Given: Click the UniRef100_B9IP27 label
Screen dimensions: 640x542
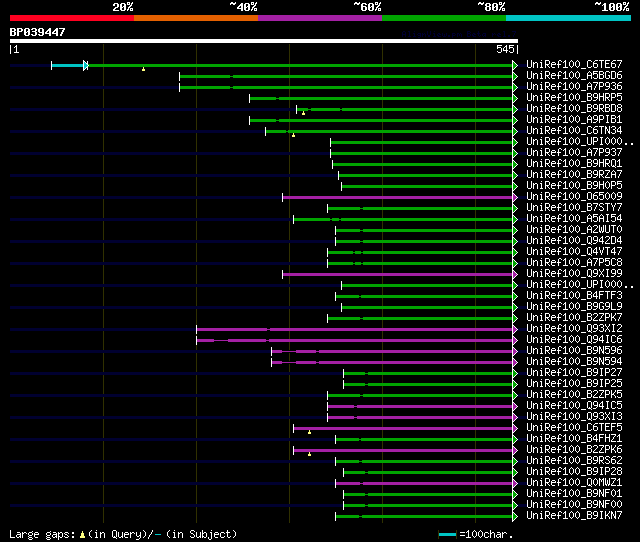Looking at the screenshot, I should pos(574,373).
